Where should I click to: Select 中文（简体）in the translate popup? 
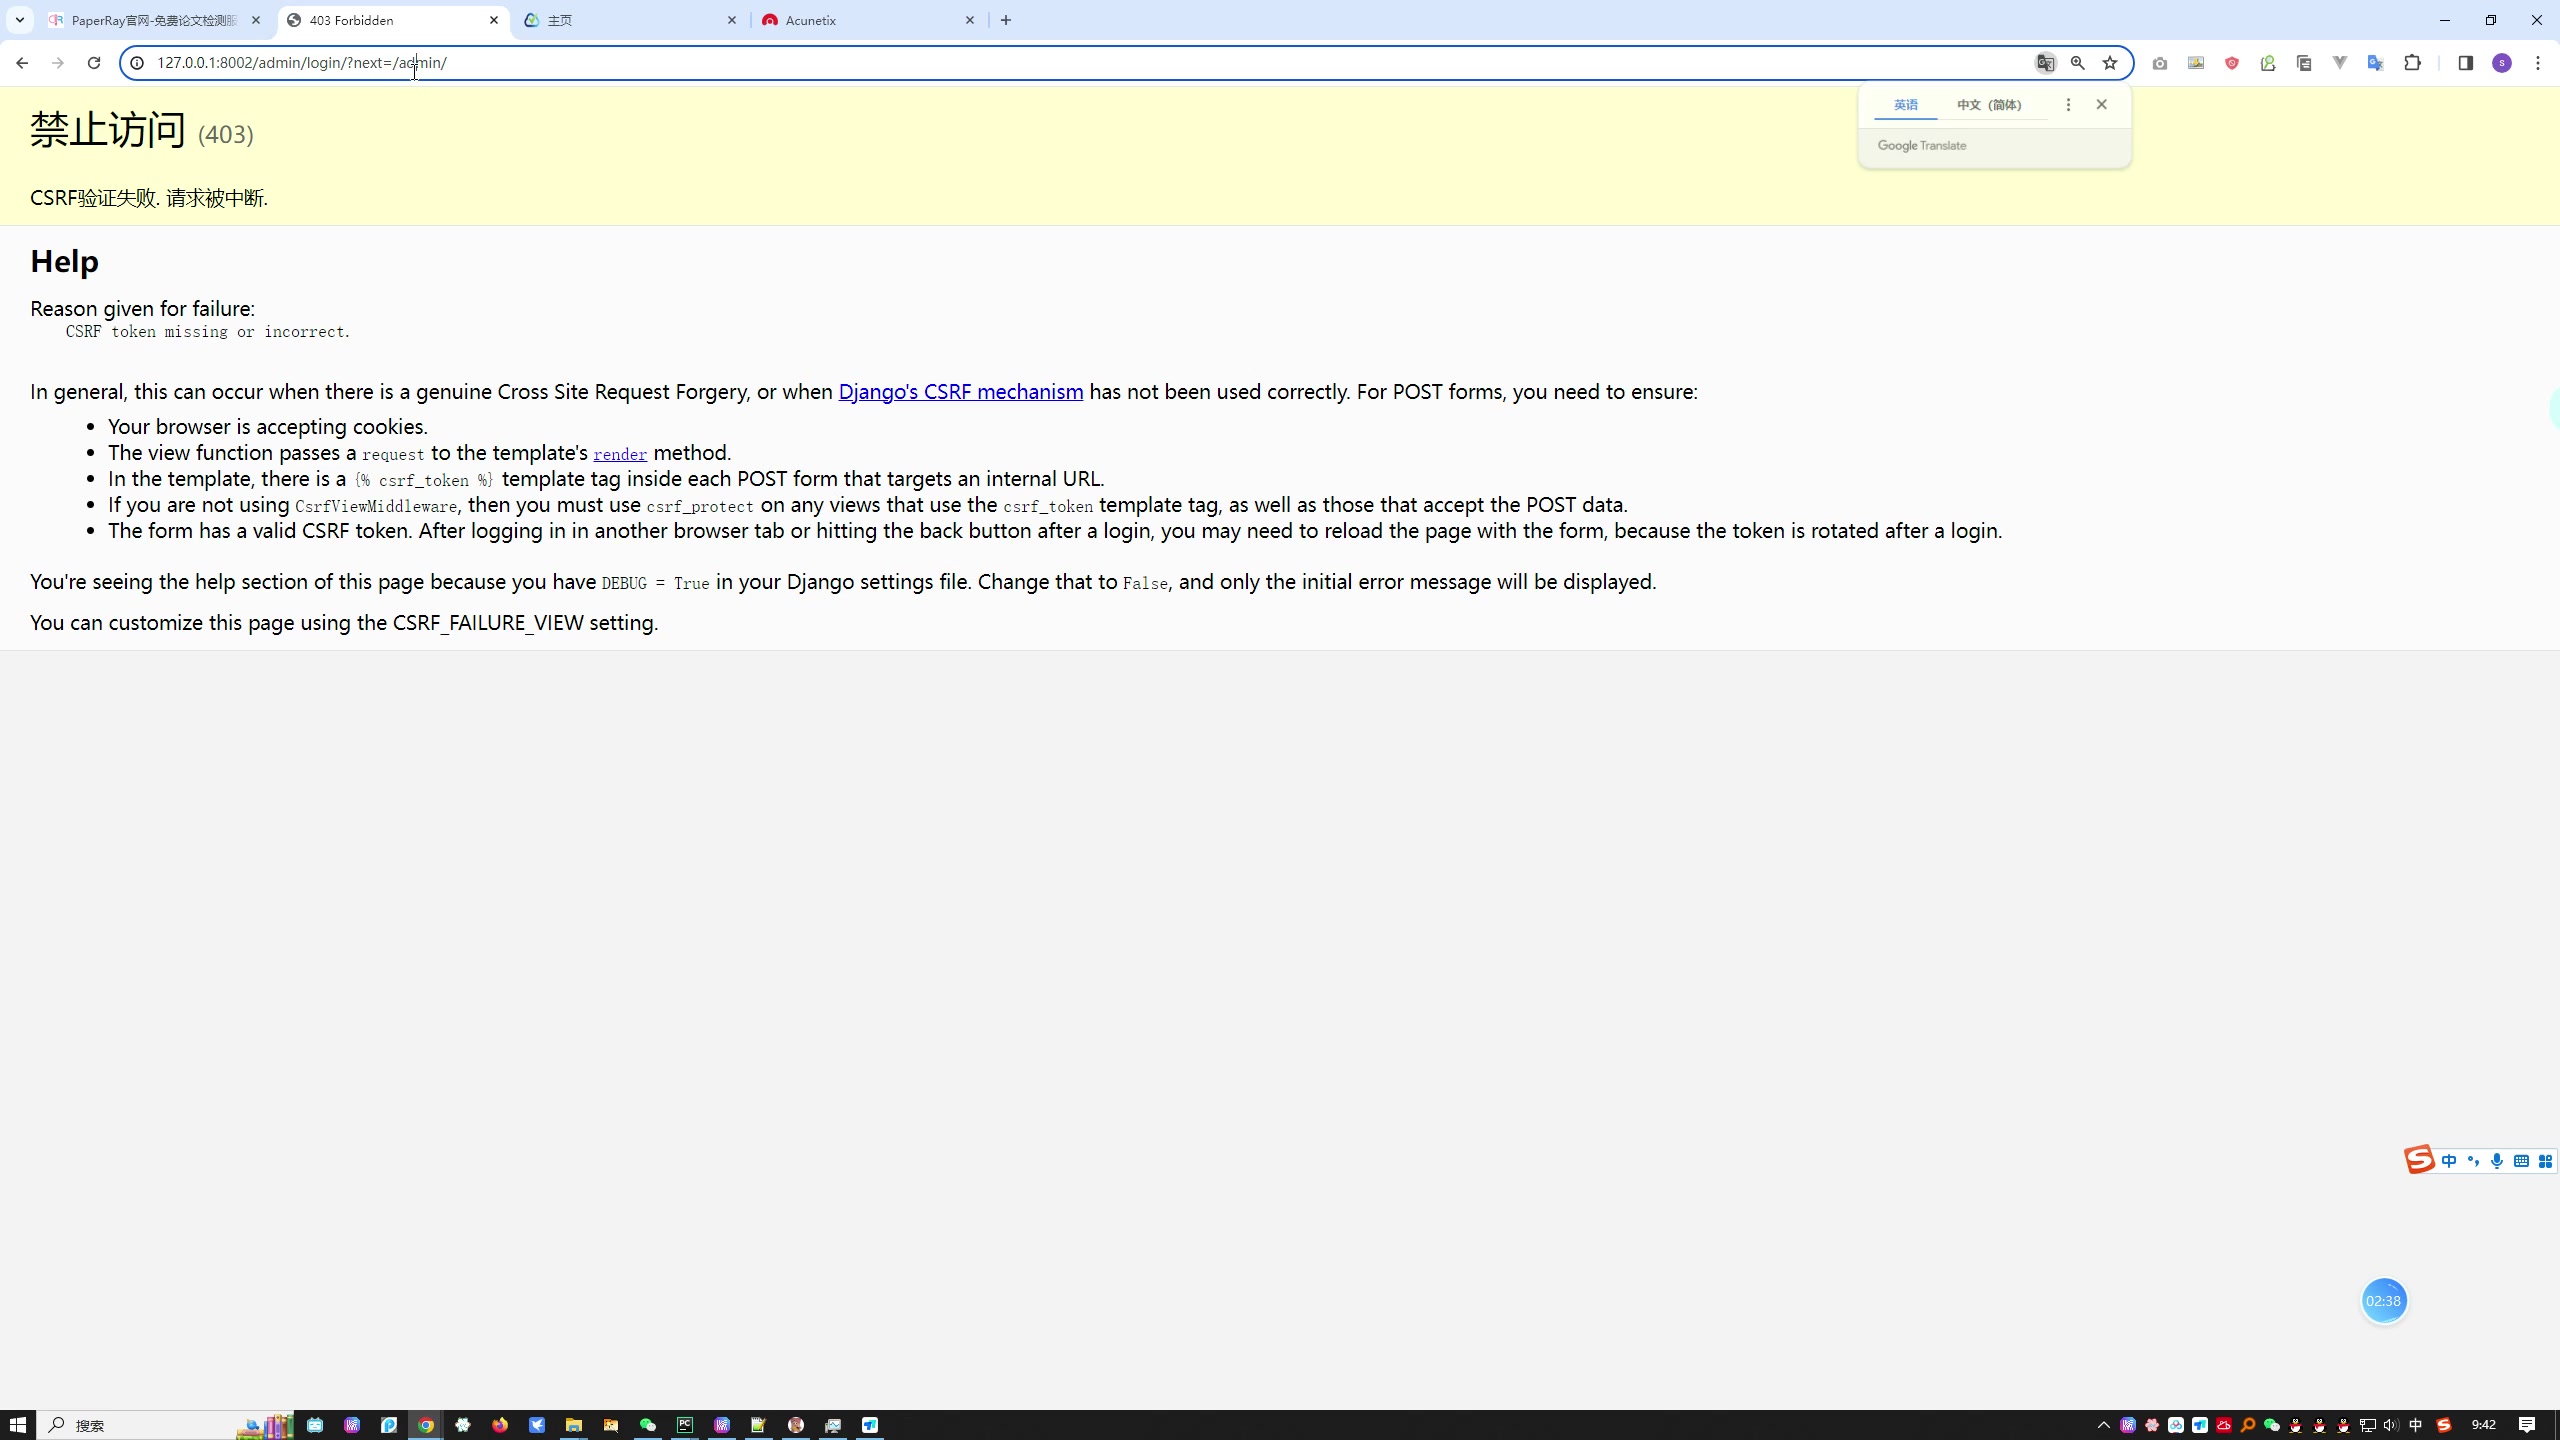point(1989,105)
